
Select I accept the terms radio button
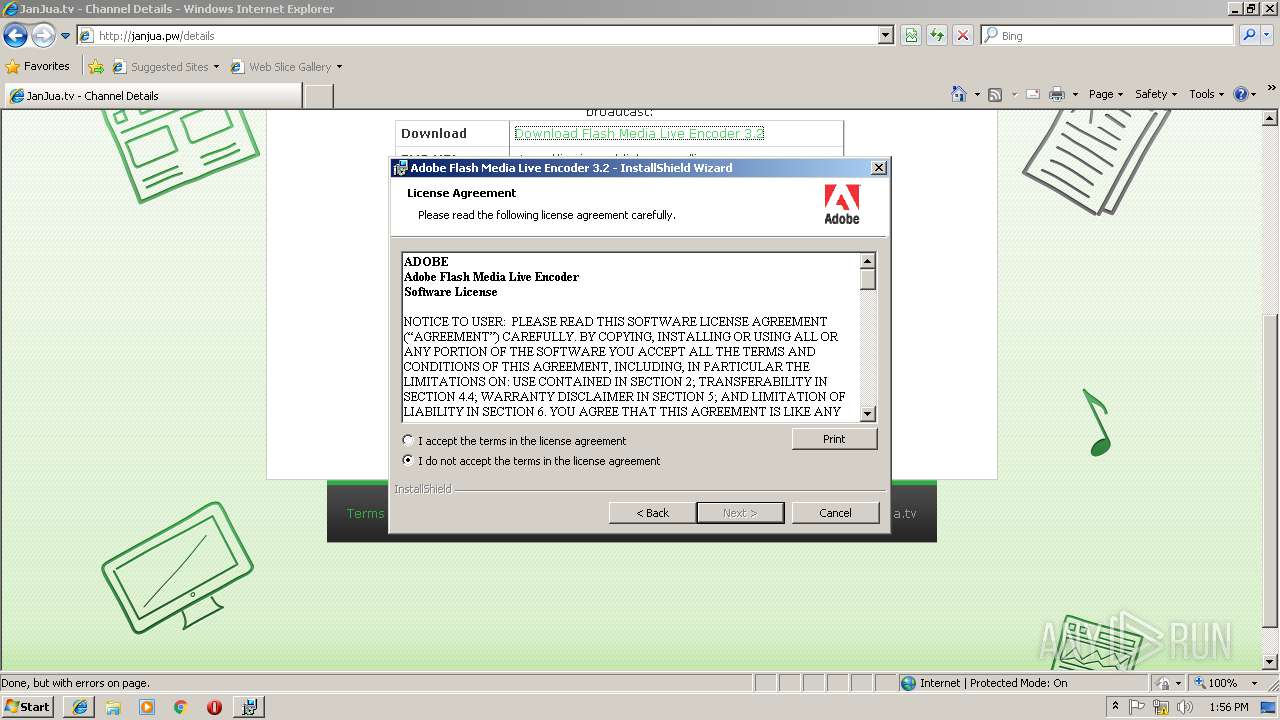408,440
